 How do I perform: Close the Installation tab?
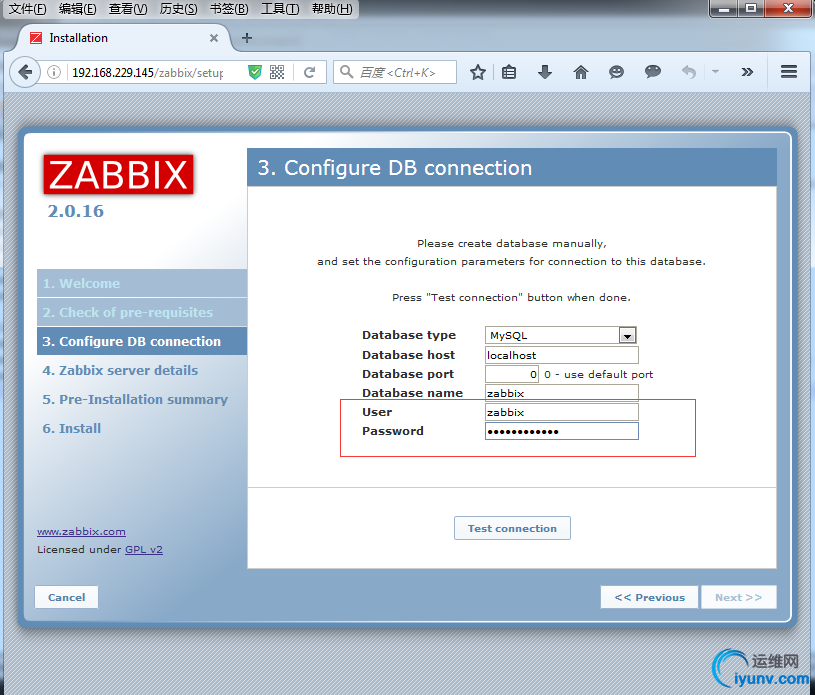(x=214, y=38)
